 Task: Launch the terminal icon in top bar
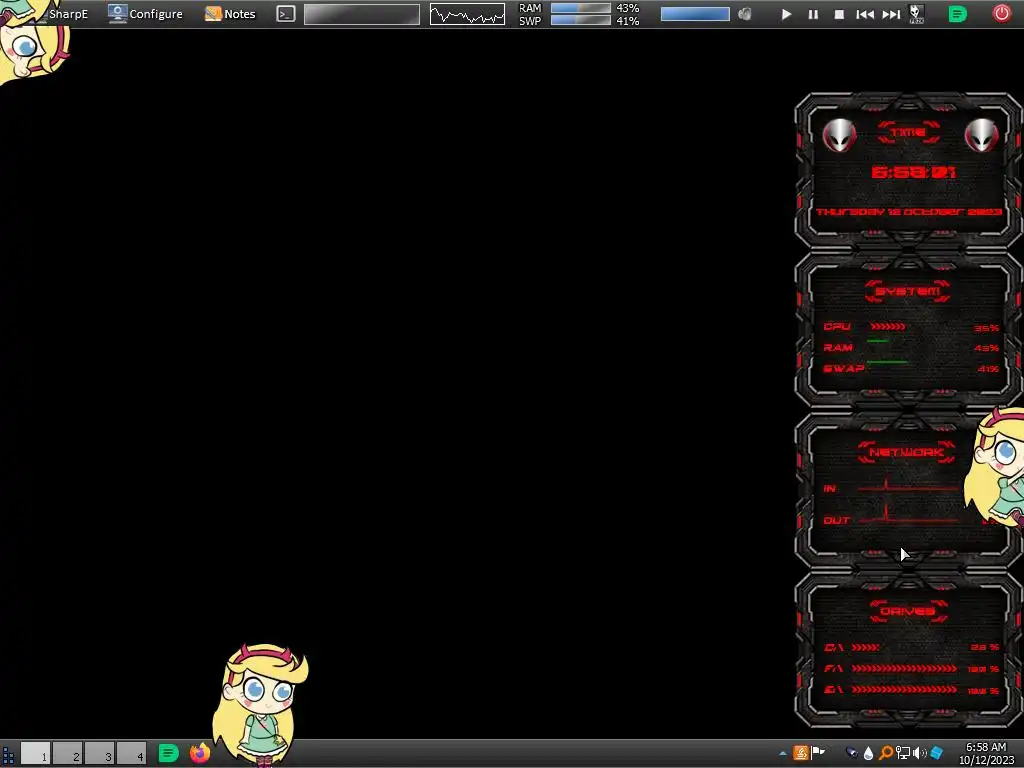[285, 14]
